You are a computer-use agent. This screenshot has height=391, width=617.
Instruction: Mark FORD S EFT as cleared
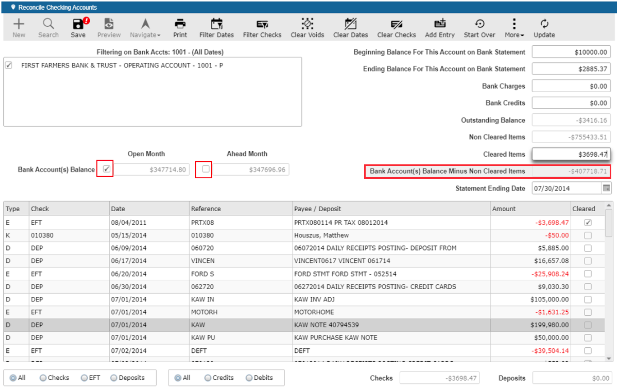coord(588,274)
